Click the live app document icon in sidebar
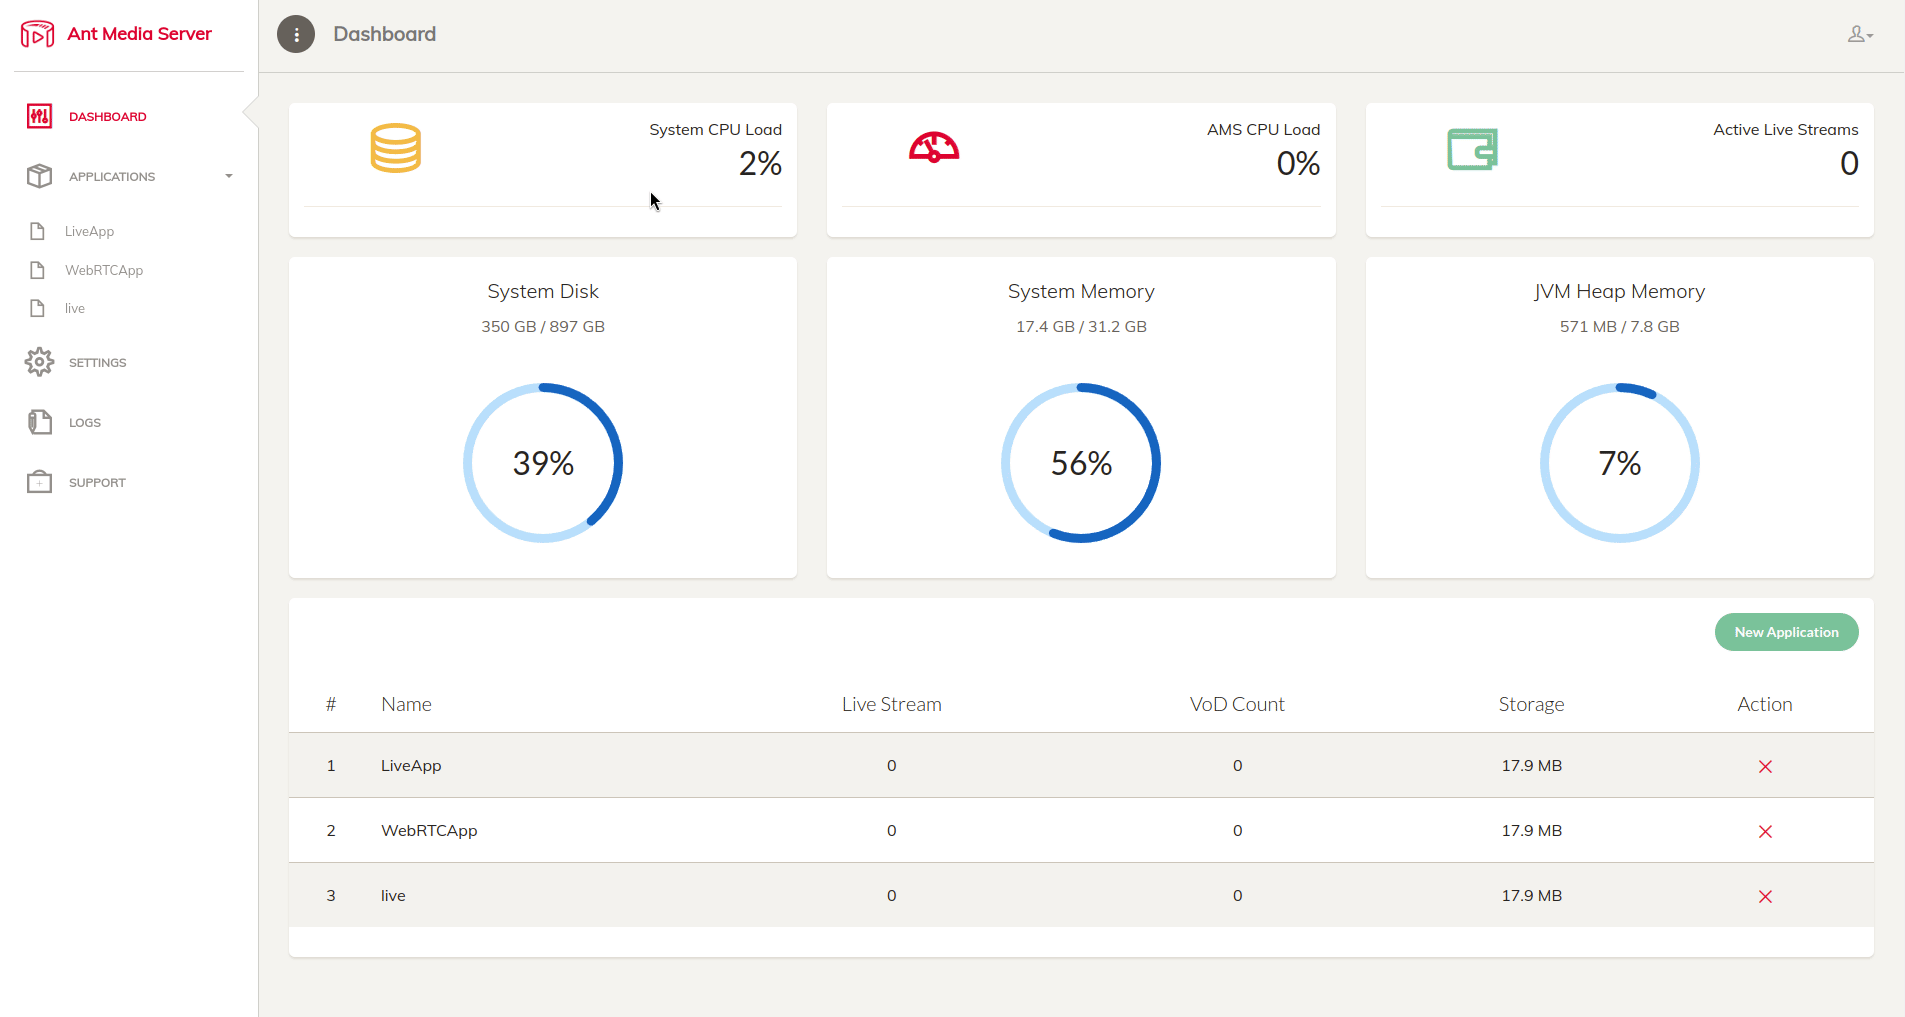The height and width of the screenshot is (1017, 1905). tap(37, 308)
